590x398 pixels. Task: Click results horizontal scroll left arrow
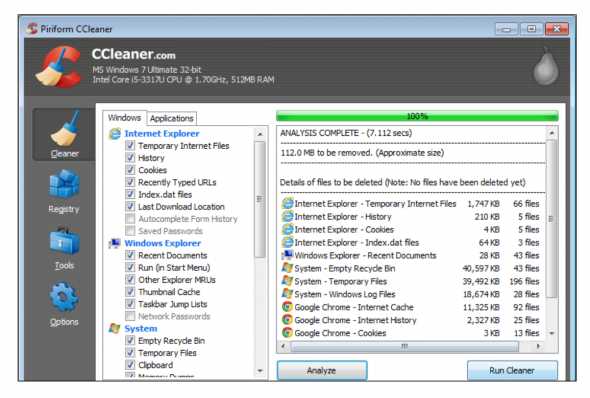pos(283,346)
